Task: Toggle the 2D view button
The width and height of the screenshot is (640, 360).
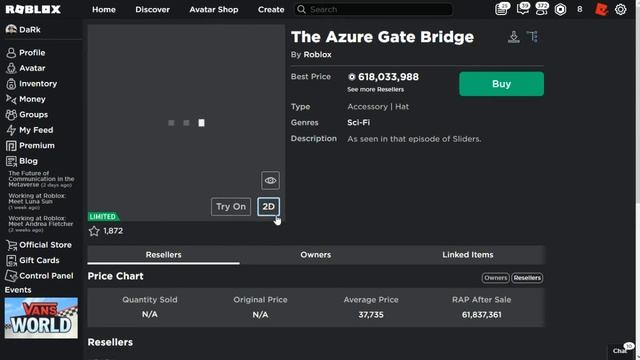Action: pos(269,207)
